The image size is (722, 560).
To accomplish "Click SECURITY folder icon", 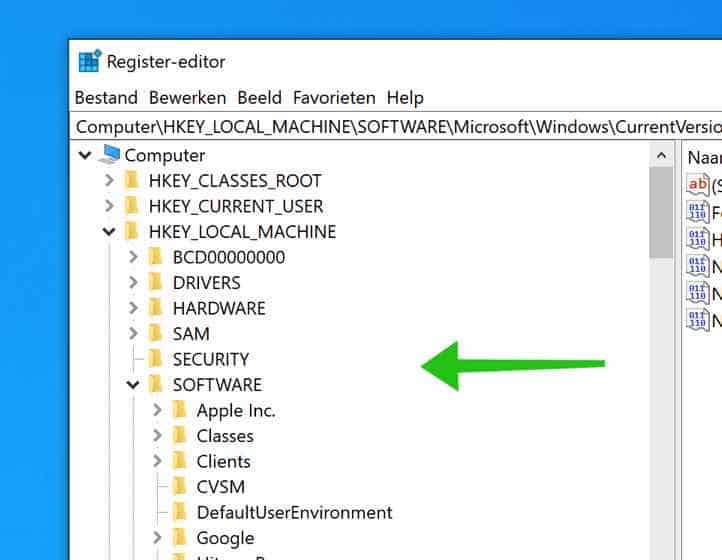I will point(156,359).
